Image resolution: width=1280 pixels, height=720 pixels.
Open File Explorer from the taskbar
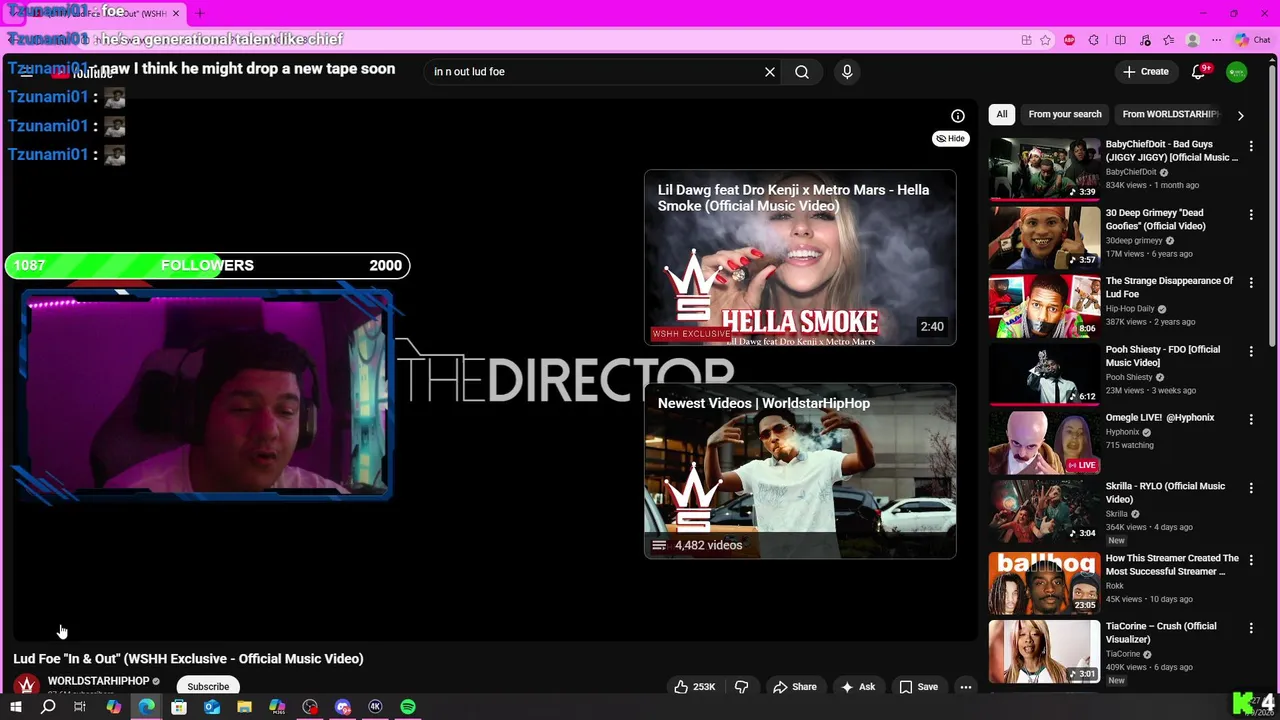244,707
